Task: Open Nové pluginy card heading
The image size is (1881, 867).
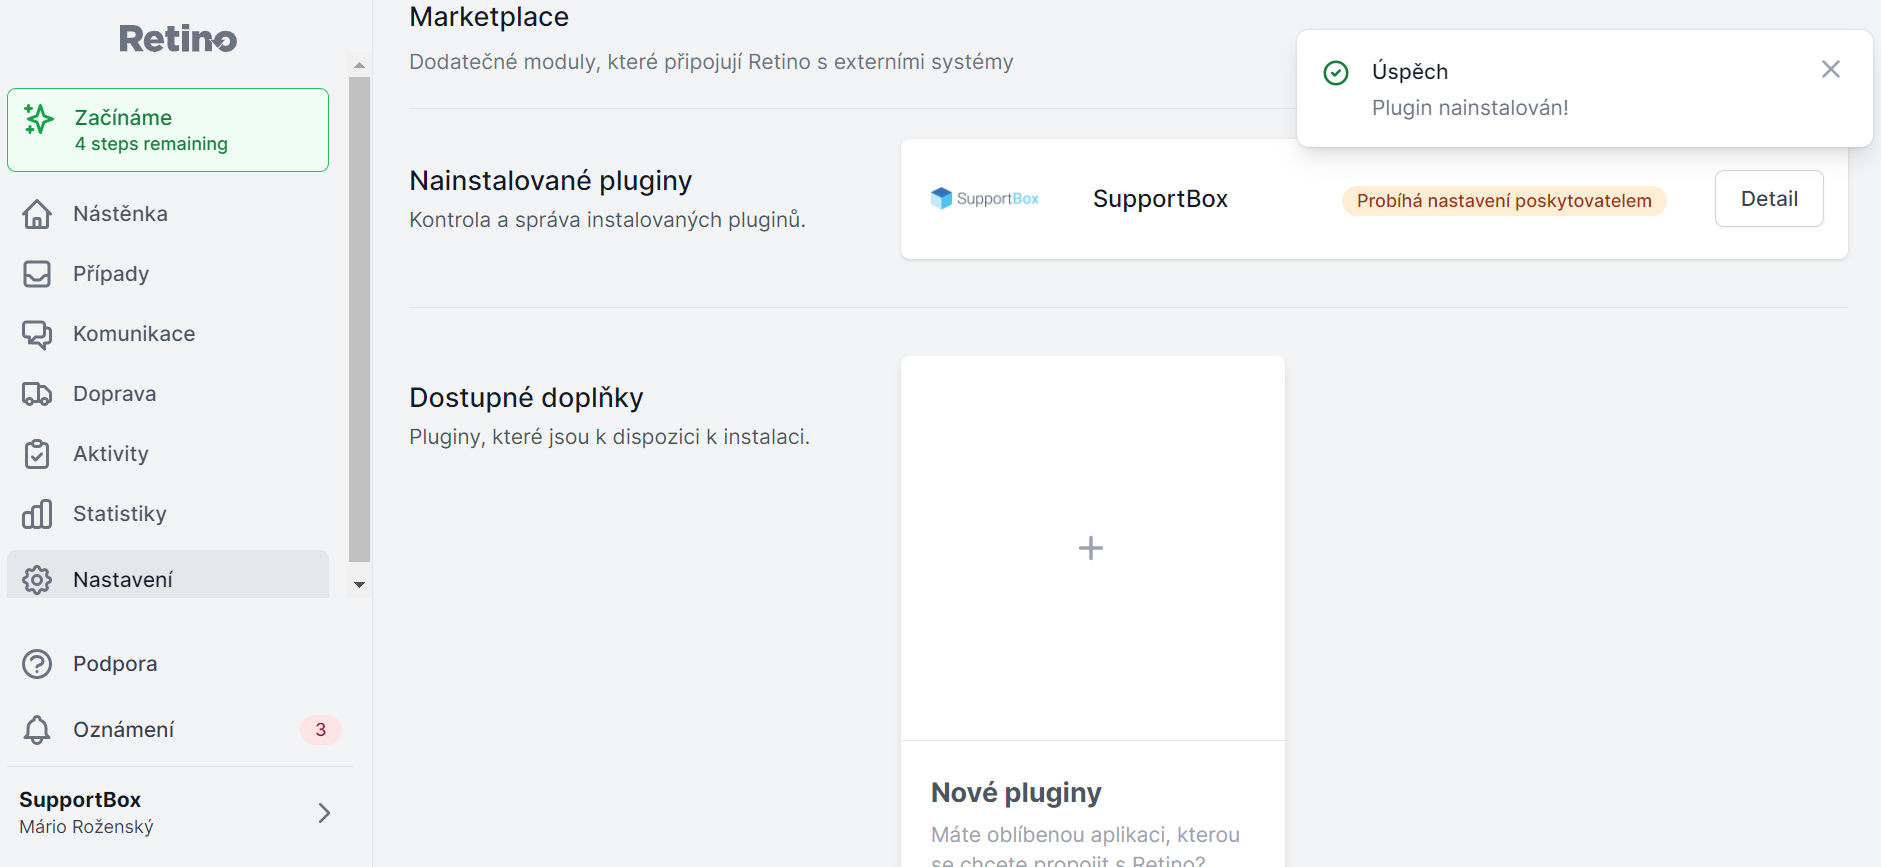Action: (1016, 793)
